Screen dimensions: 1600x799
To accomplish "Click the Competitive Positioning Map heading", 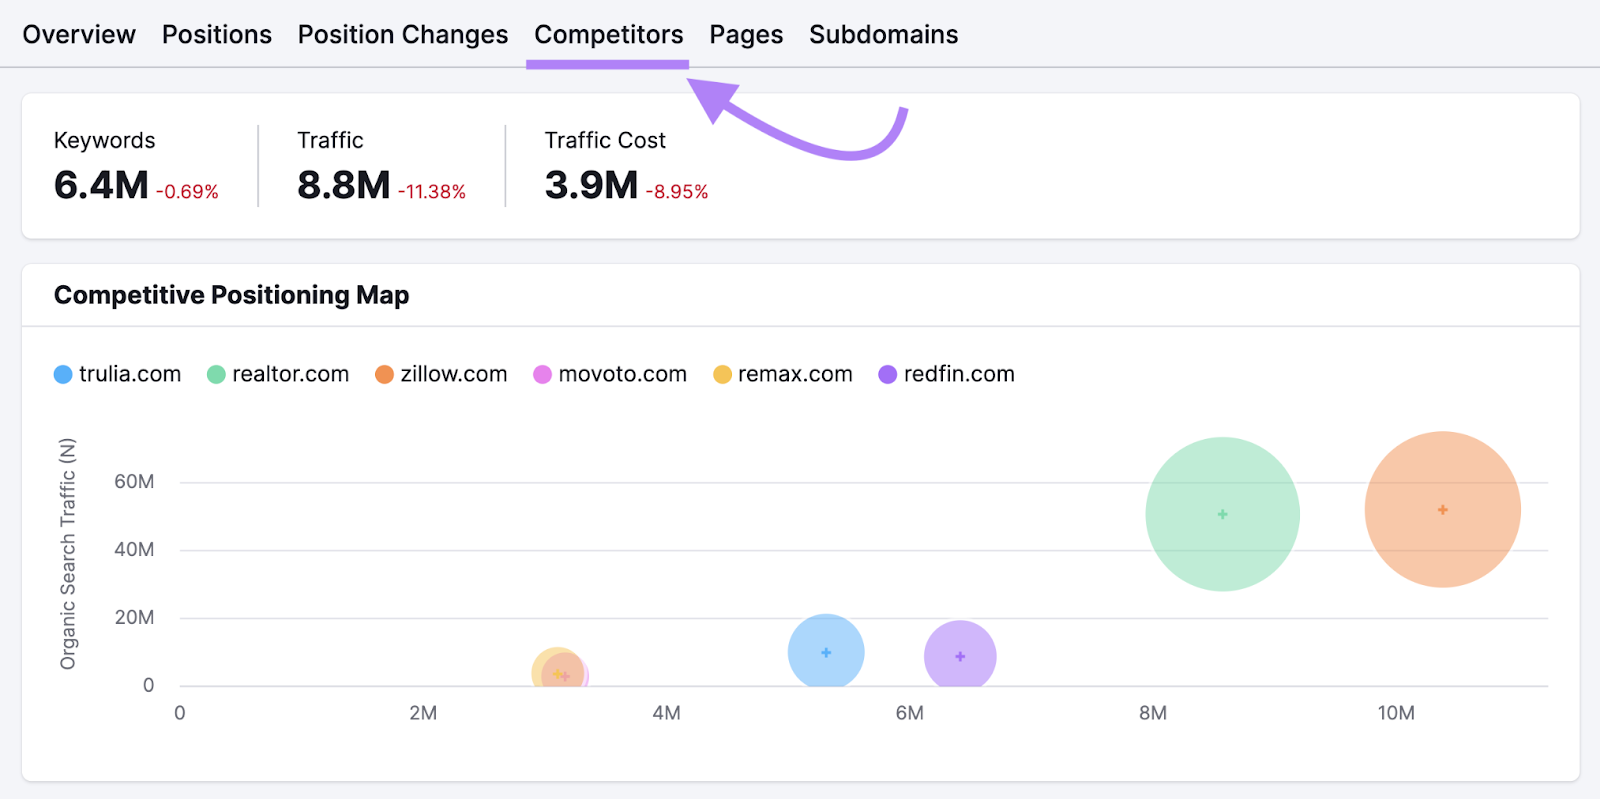I will (x=231, y=295).
